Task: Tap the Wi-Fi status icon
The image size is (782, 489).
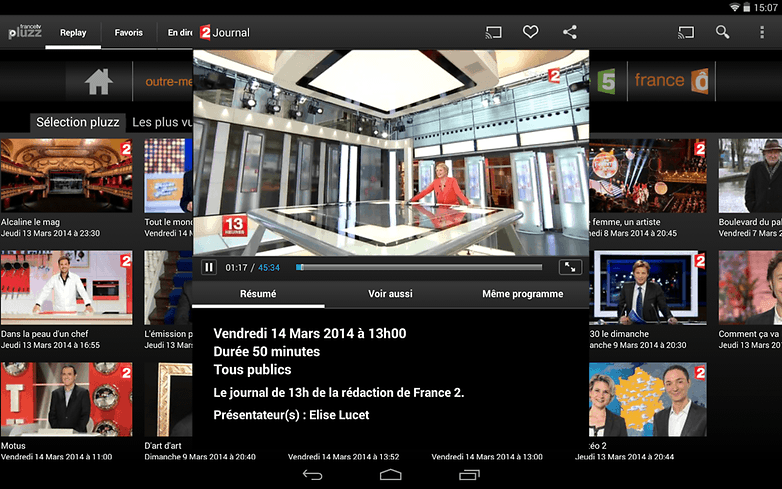Action: coord(734,7)
